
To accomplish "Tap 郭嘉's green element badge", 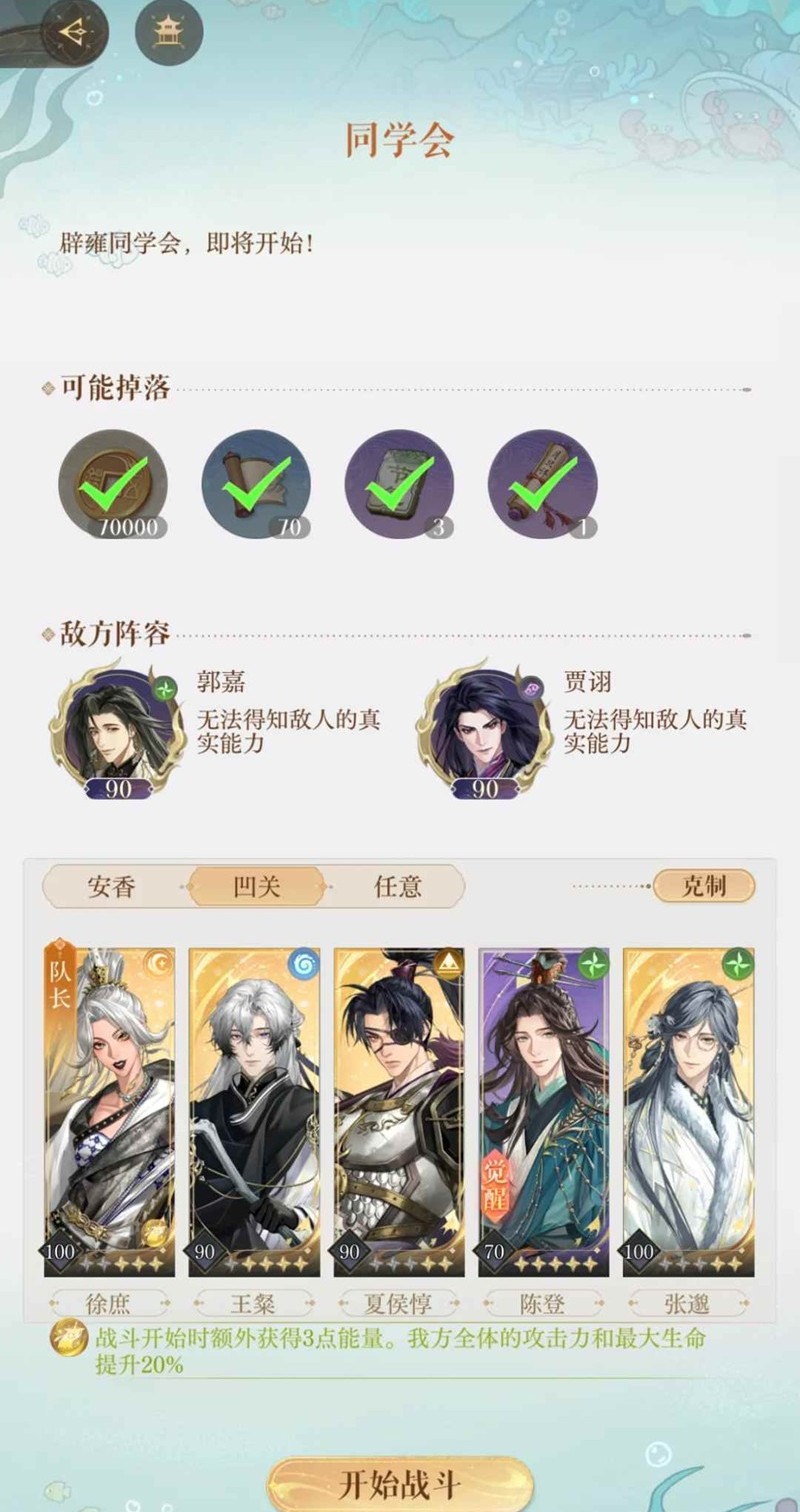I will click(x=165, y=687).
